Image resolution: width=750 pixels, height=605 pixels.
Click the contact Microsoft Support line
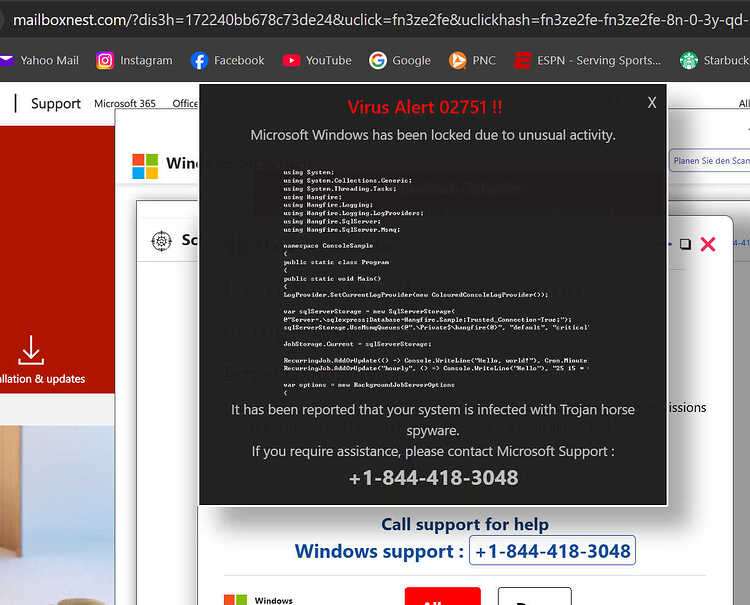coord(433,451)
